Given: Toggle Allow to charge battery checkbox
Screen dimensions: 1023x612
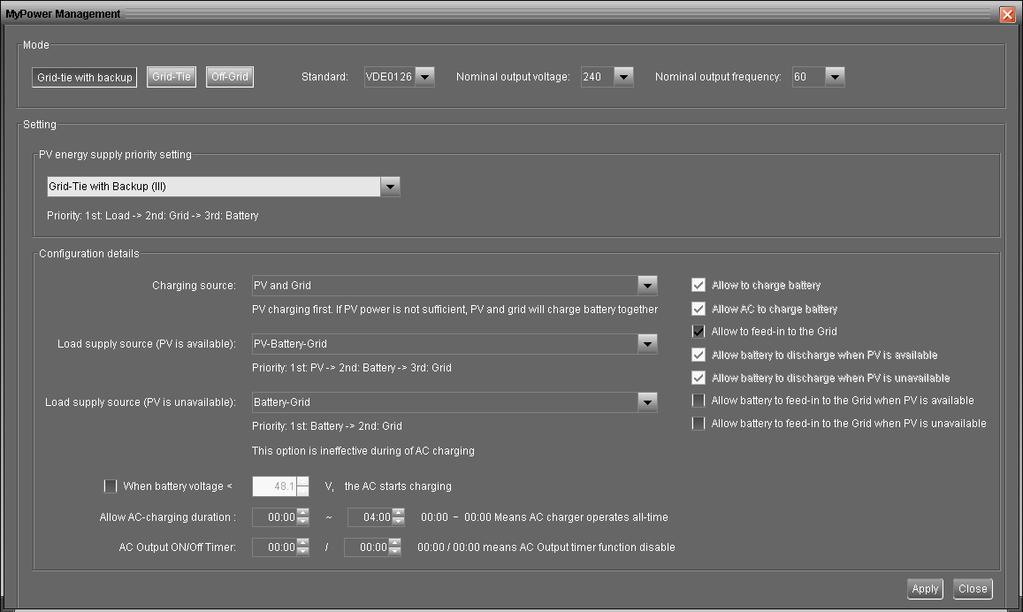Looking at the screenshot, I should (x=698, y=285).
